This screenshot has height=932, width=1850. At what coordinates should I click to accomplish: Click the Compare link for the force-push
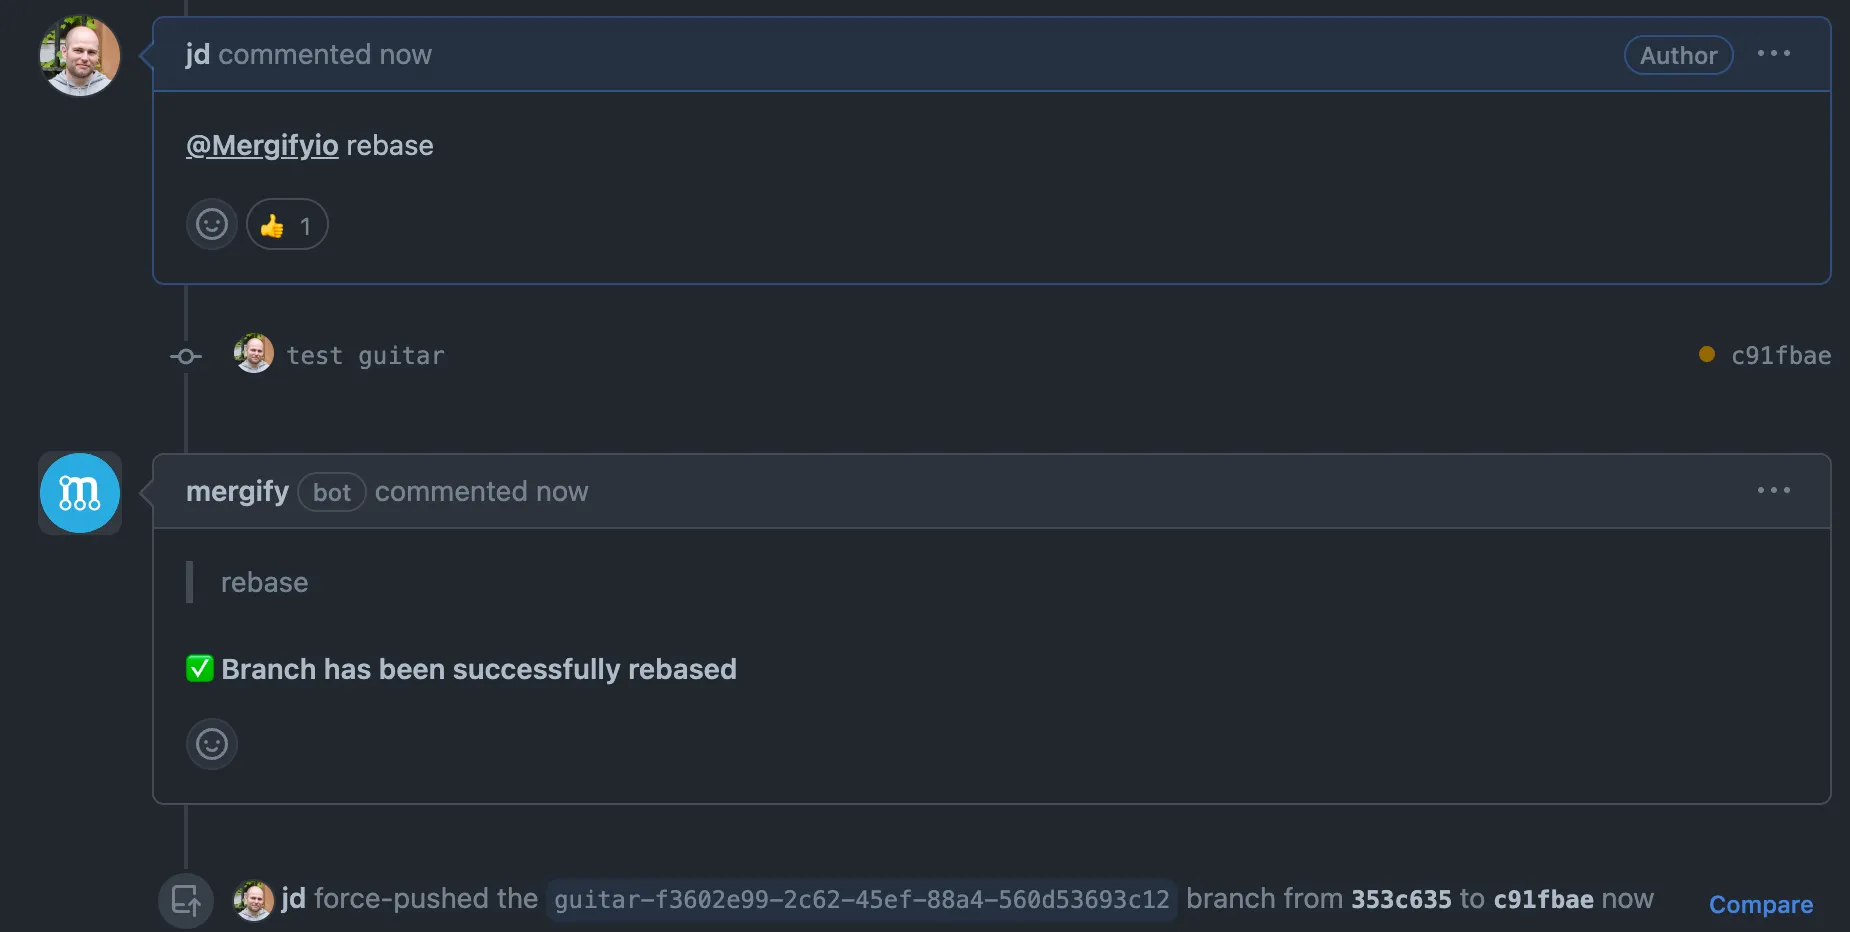pyautogui.click(x=1761, y=904)
